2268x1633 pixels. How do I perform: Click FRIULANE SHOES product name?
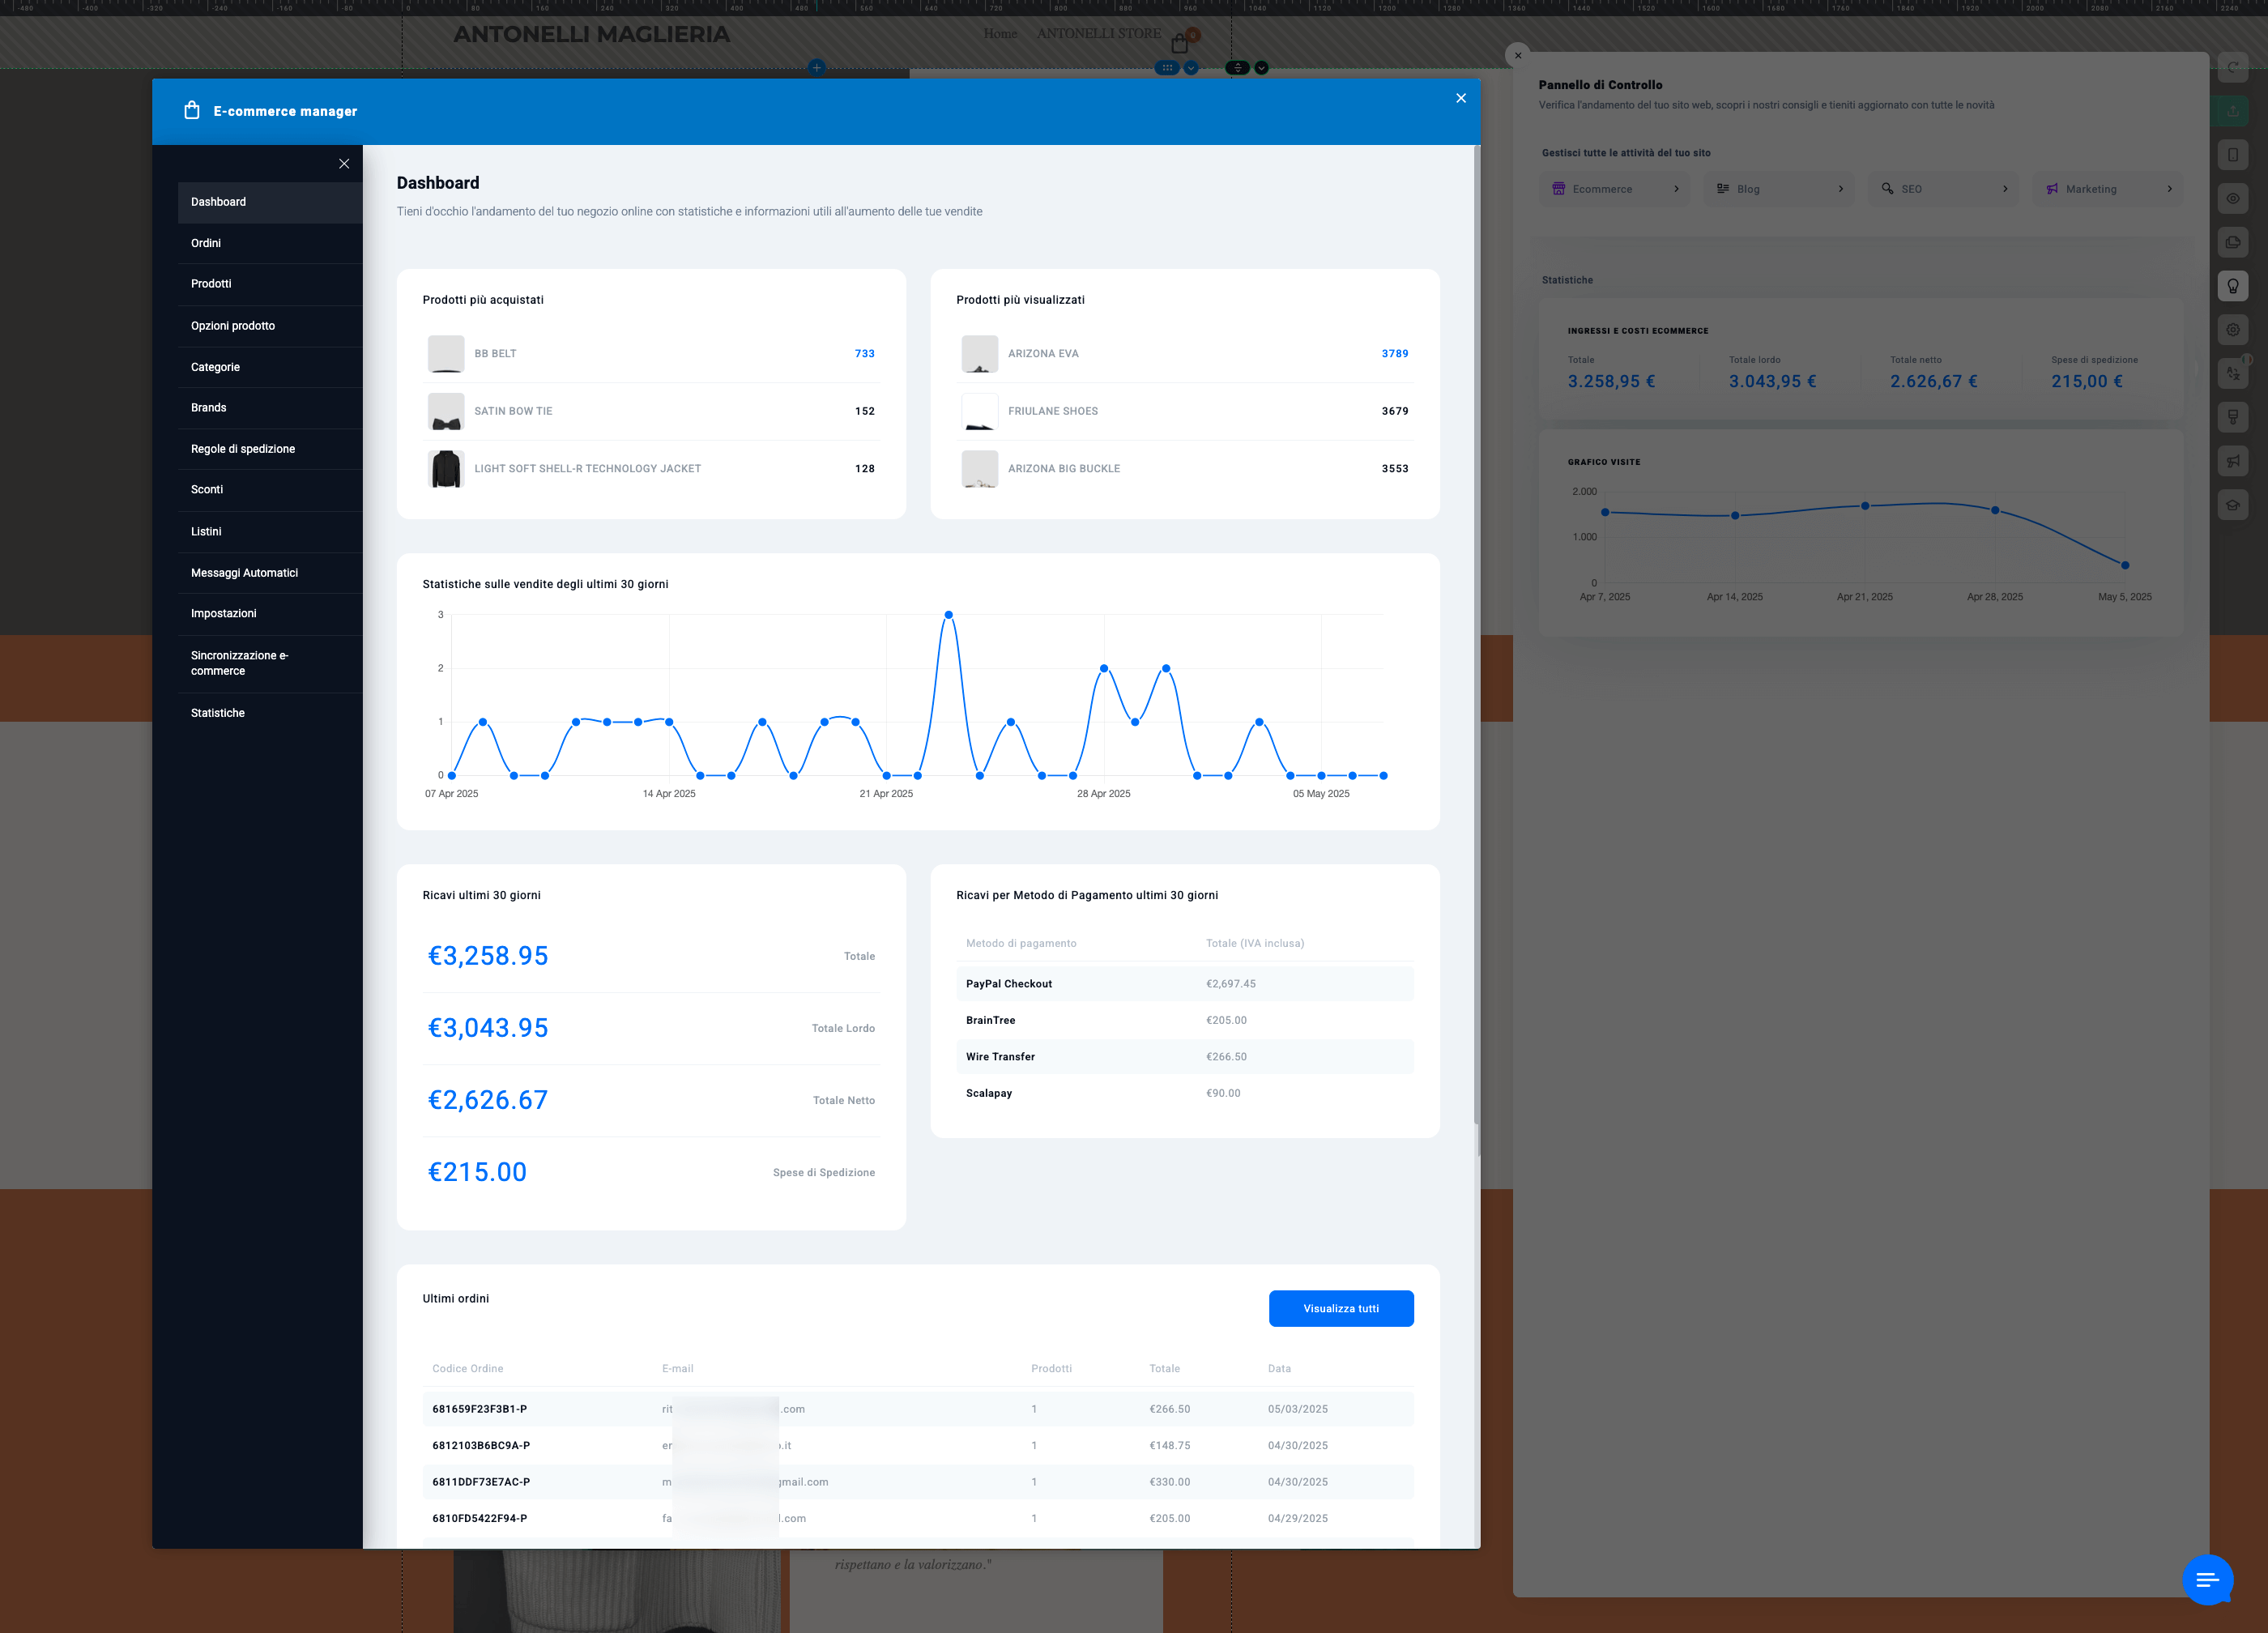pos(1053,411)
